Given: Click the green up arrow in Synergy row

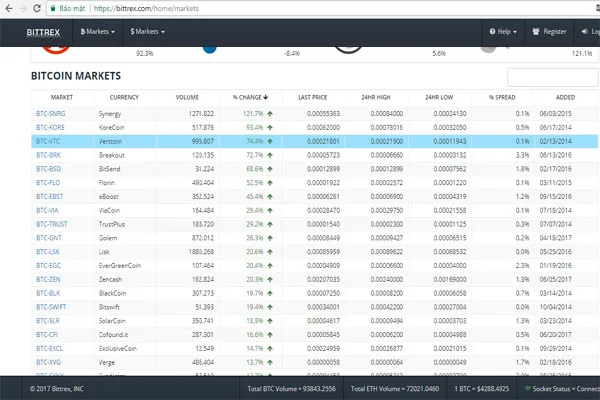Looking at the screenshot, I should pyautogui.click(x=270, y=114).
